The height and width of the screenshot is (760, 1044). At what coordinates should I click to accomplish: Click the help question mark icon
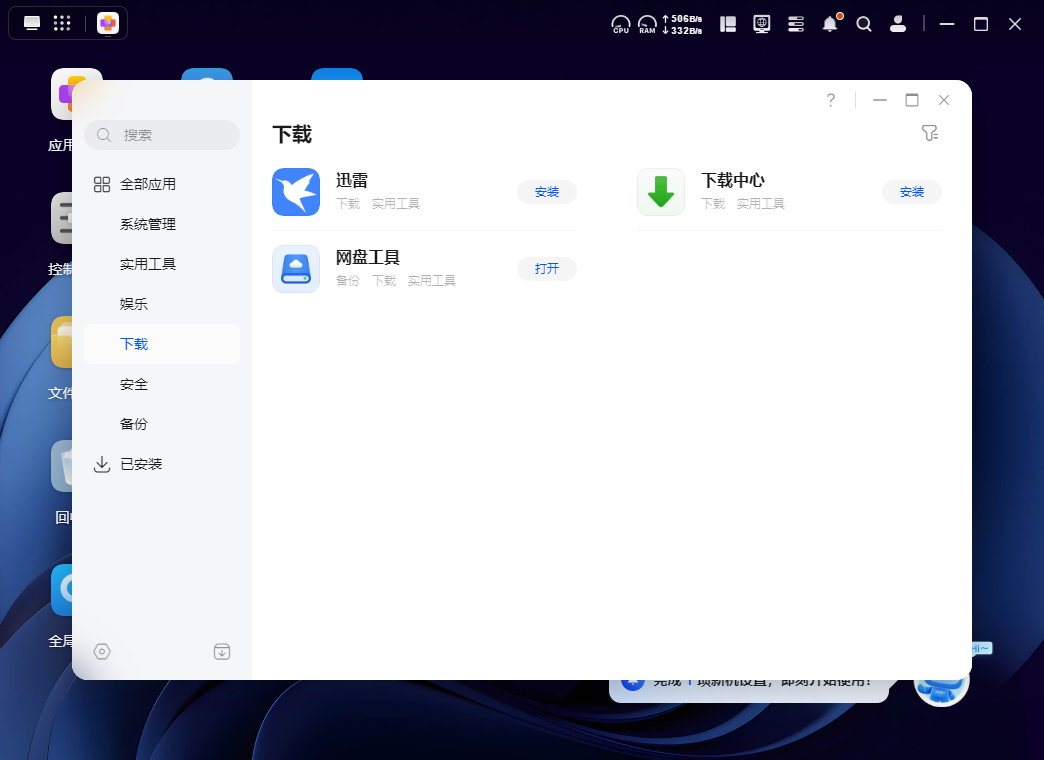(x=830, y=100)
